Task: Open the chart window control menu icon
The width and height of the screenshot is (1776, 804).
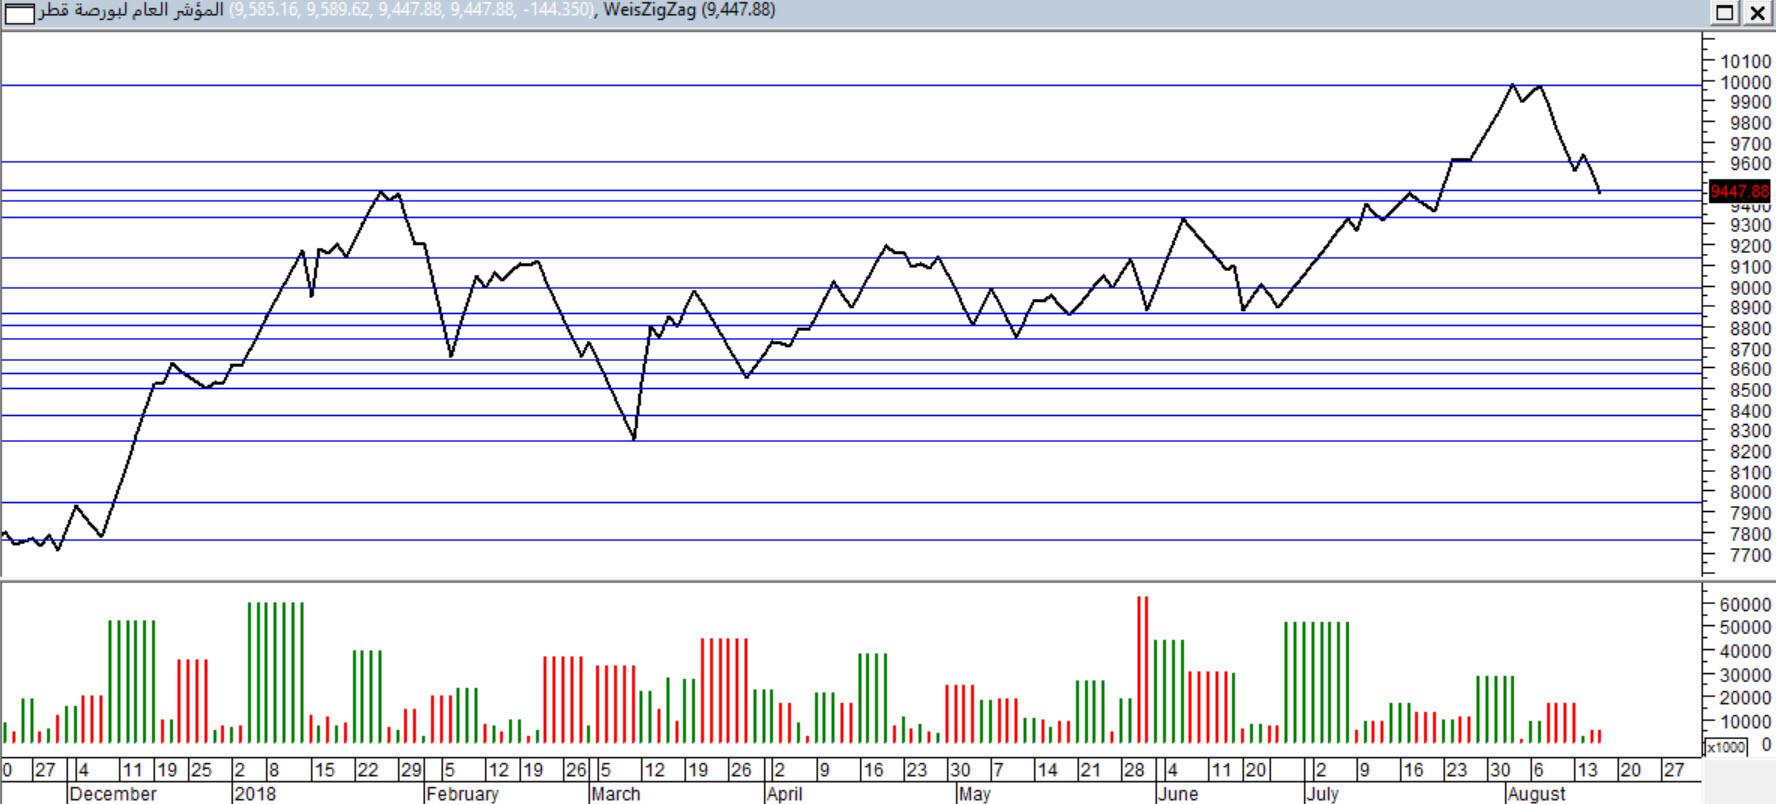Action: (x=19, y=14)
